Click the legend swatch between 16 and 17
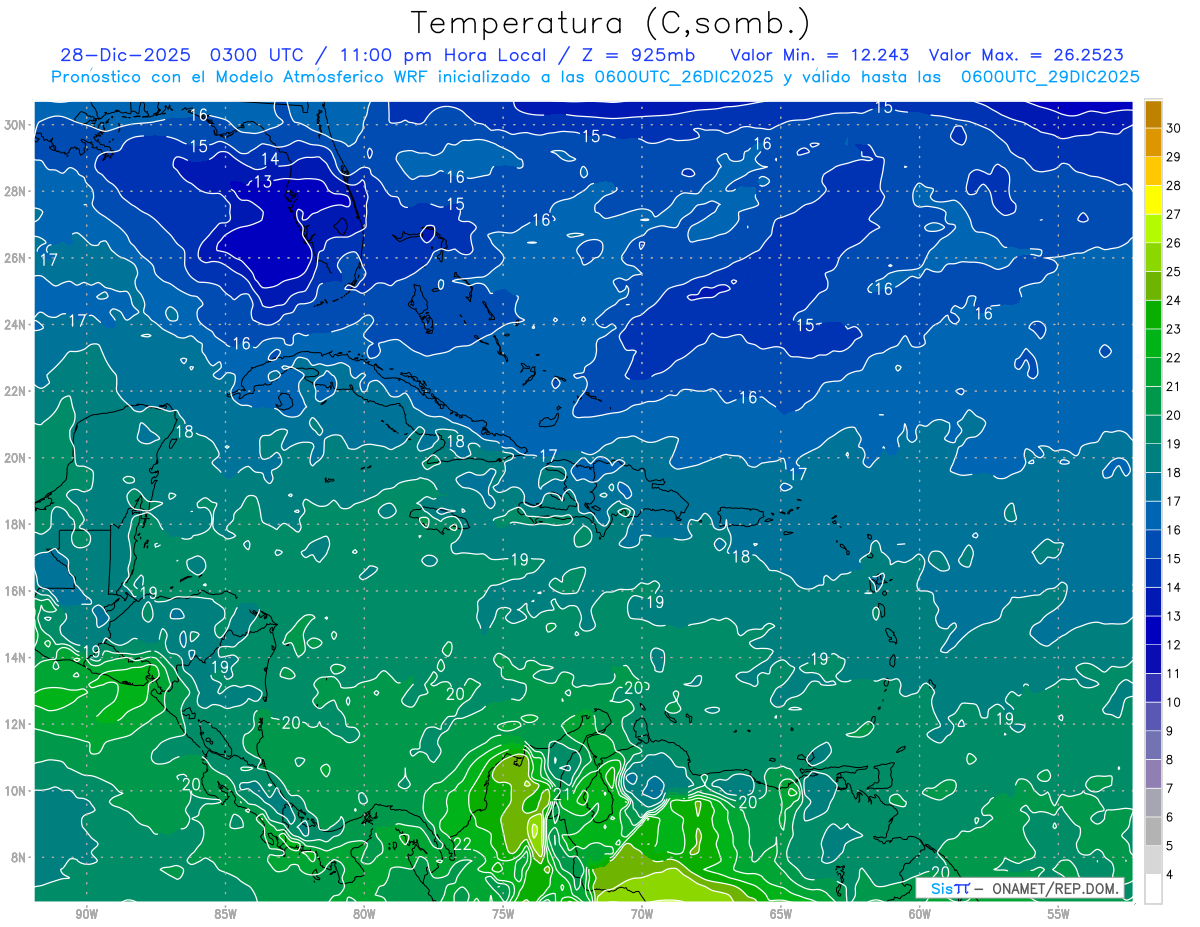 pyautogui.click(x=1153, y=515)
